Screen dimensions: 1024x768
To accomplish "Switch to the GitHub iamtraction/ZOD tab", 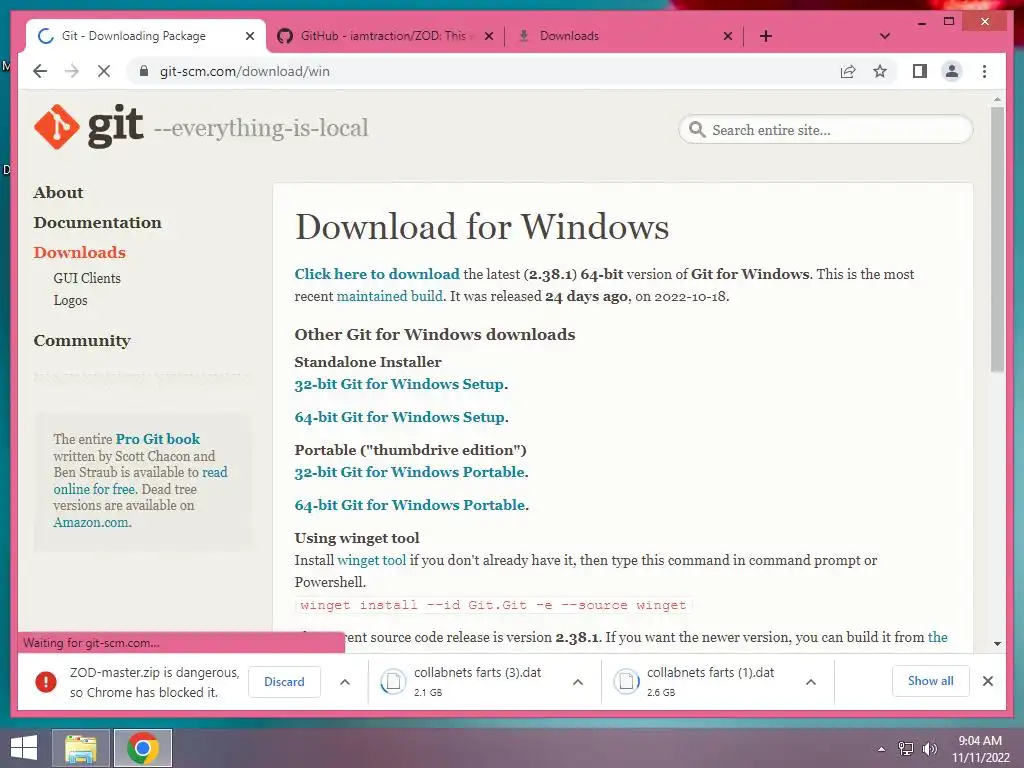I will click(x=382, y=36).
